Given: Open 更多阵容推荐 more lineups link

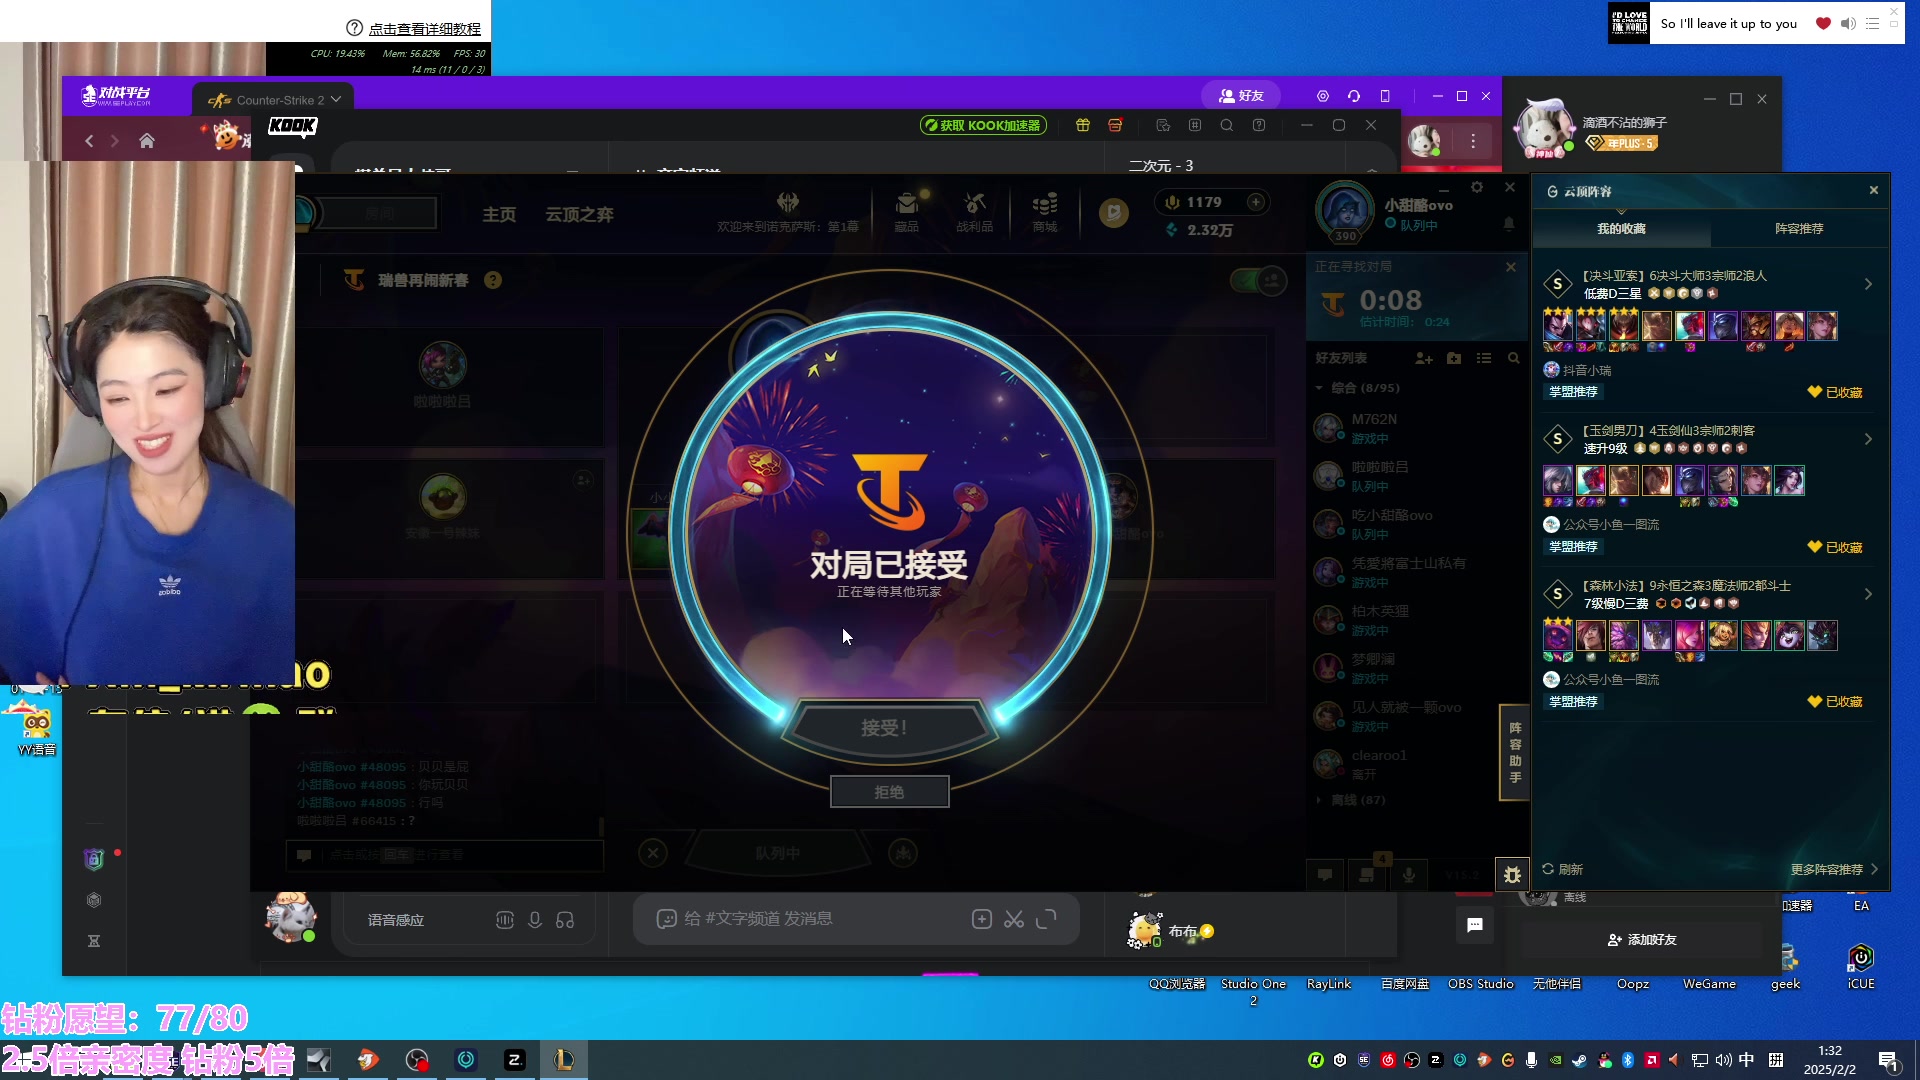Looking at the screenshot, I should (1834, 869).
